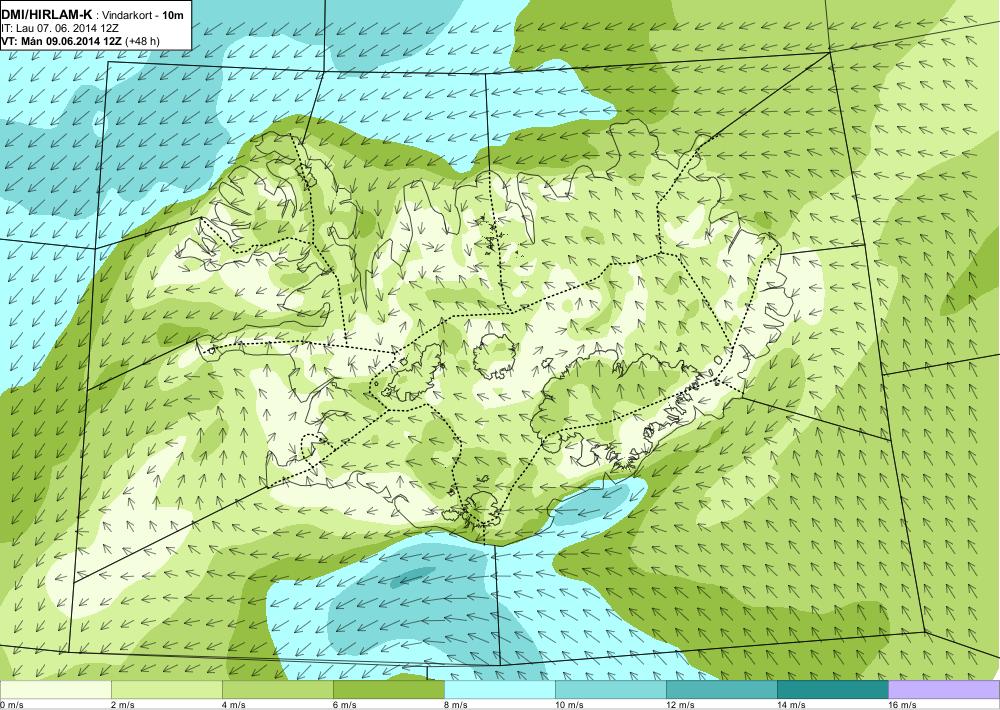Click the '6 m/s' legend label

click(345, 705)
